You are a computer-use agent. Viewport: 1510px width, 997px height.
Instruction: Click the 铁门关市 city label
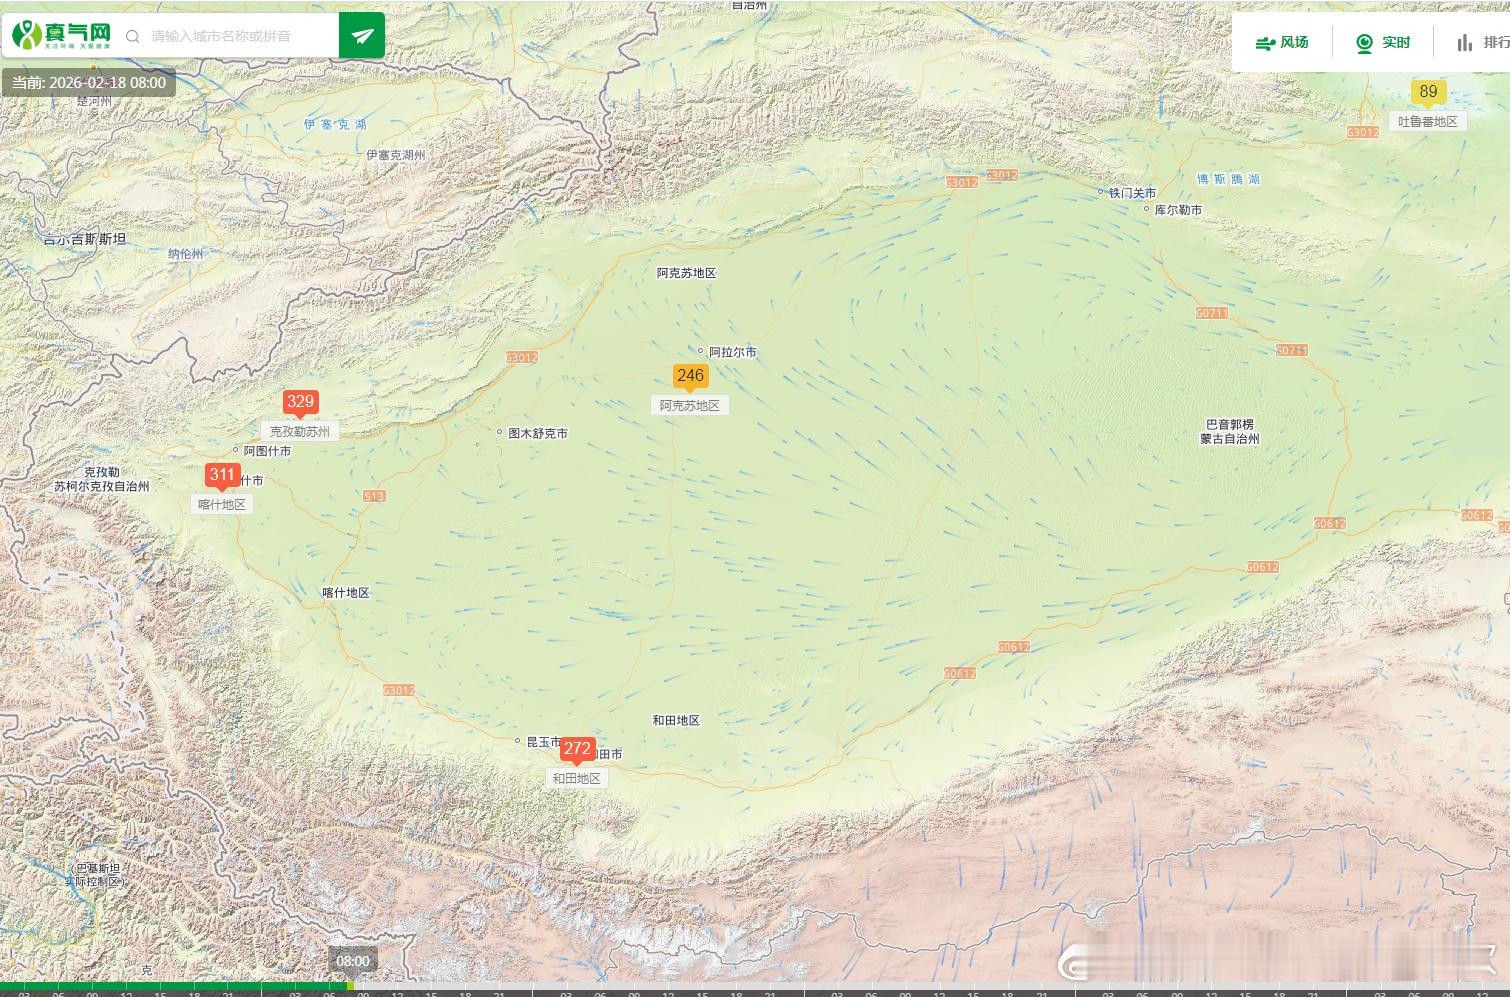point(1132,192)
